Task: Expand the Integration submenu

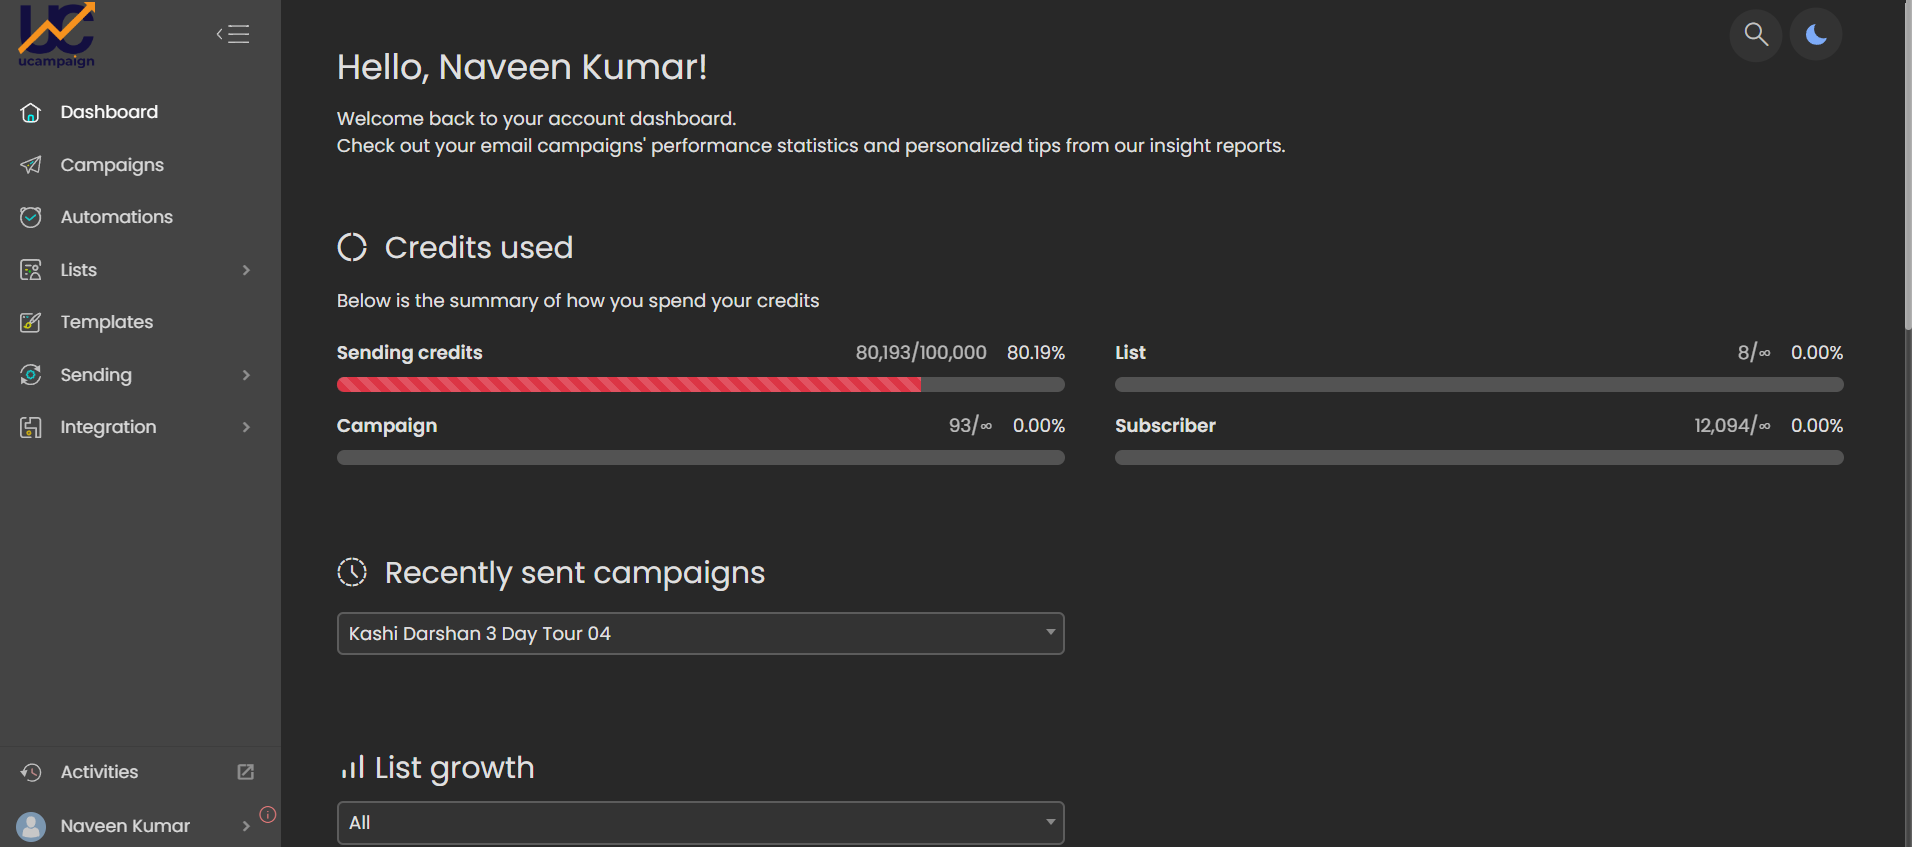Action: (246, 427)
